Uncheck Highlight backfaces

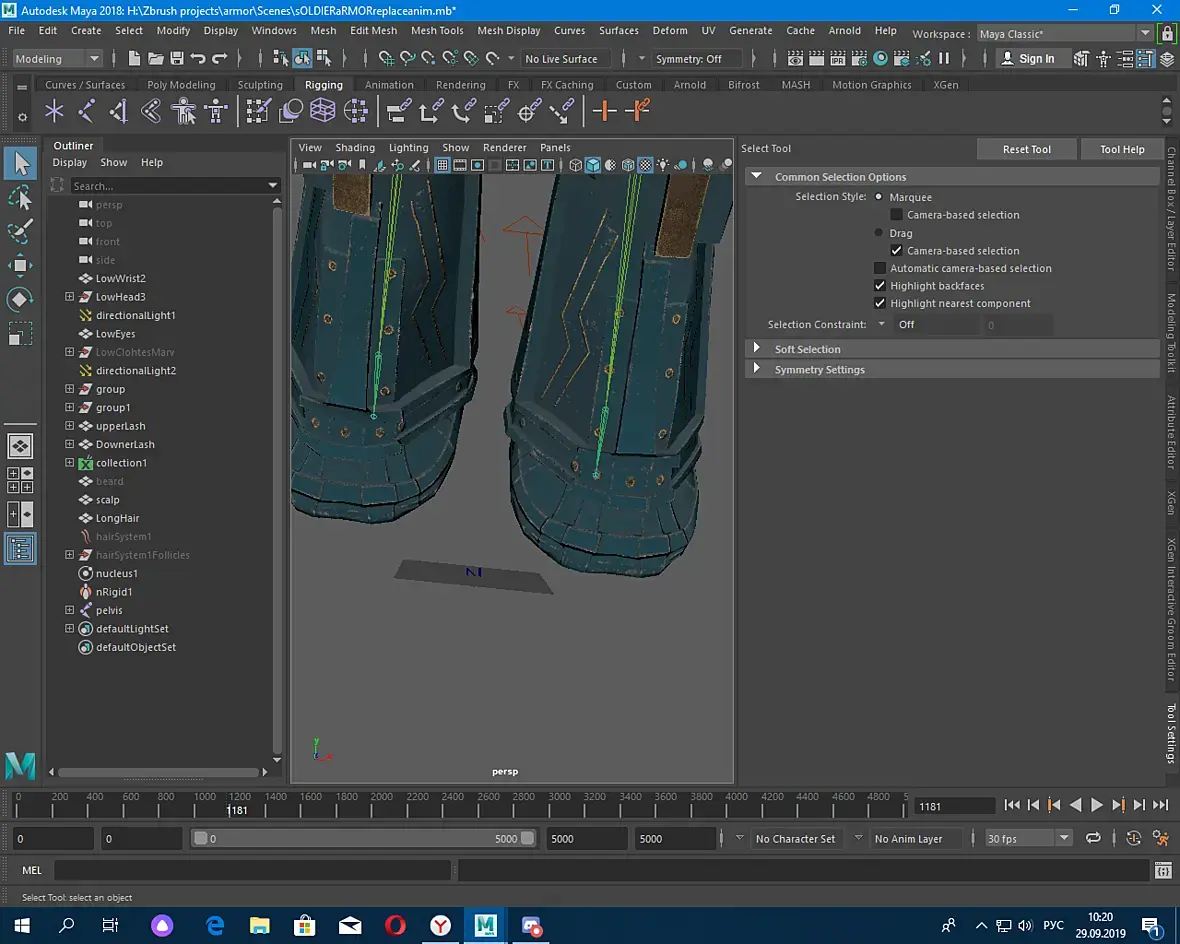880,286
